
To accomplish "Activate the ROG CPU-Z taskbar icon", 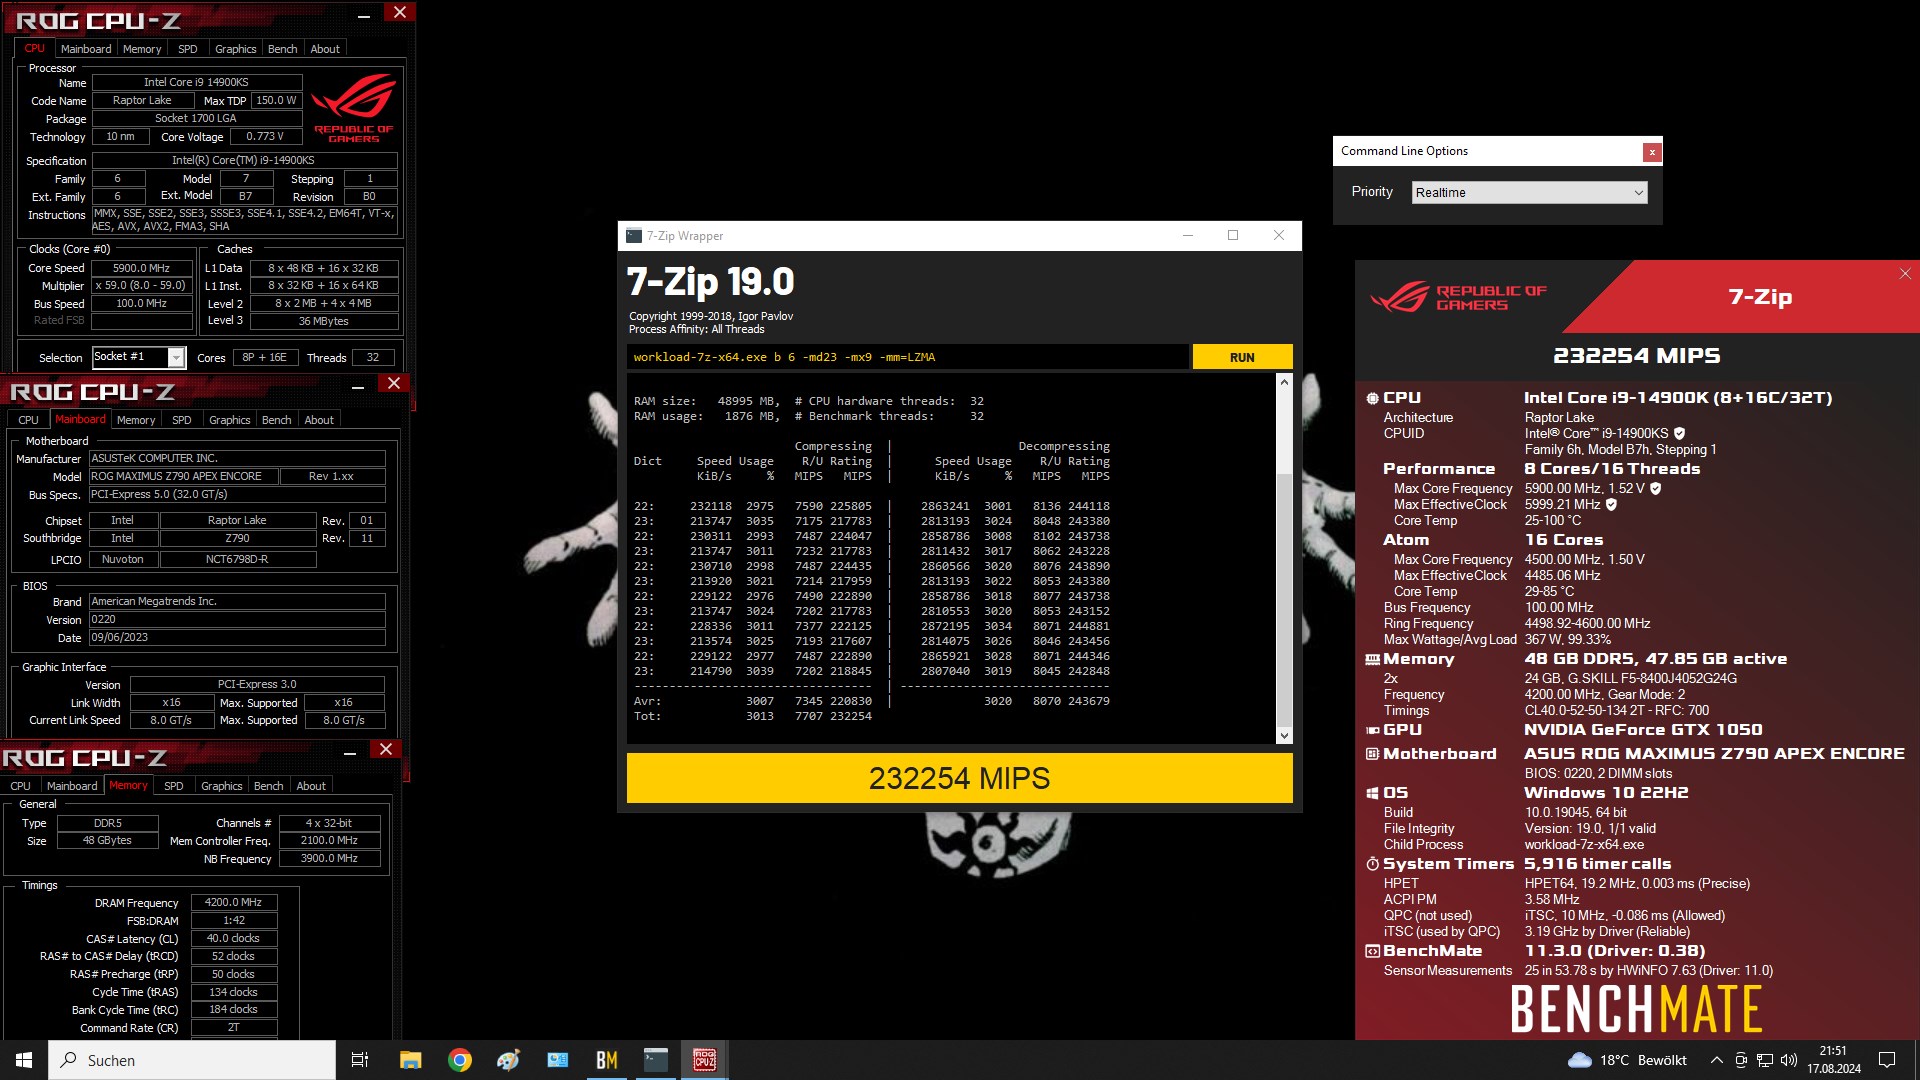I will [705, 1060].
